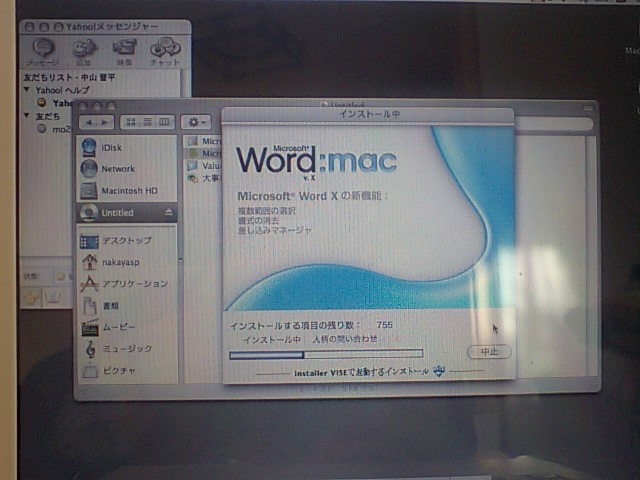Open Macintosh HD in sidebar
The width and height of the screenshot is (640, 480).
[127, 191]
